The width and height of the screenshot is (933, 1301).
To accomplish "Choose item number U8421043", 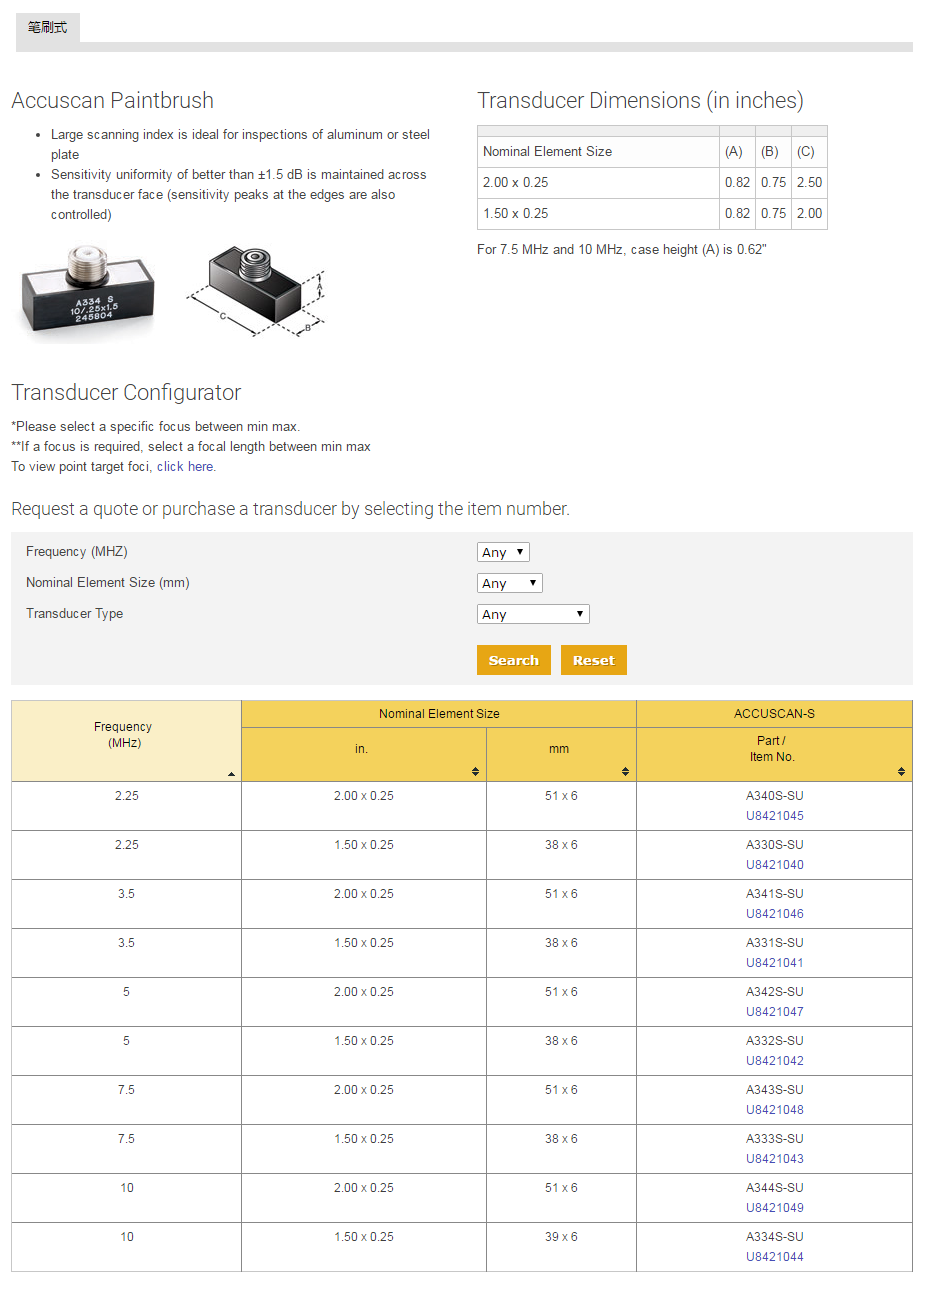I will 775,1159.
